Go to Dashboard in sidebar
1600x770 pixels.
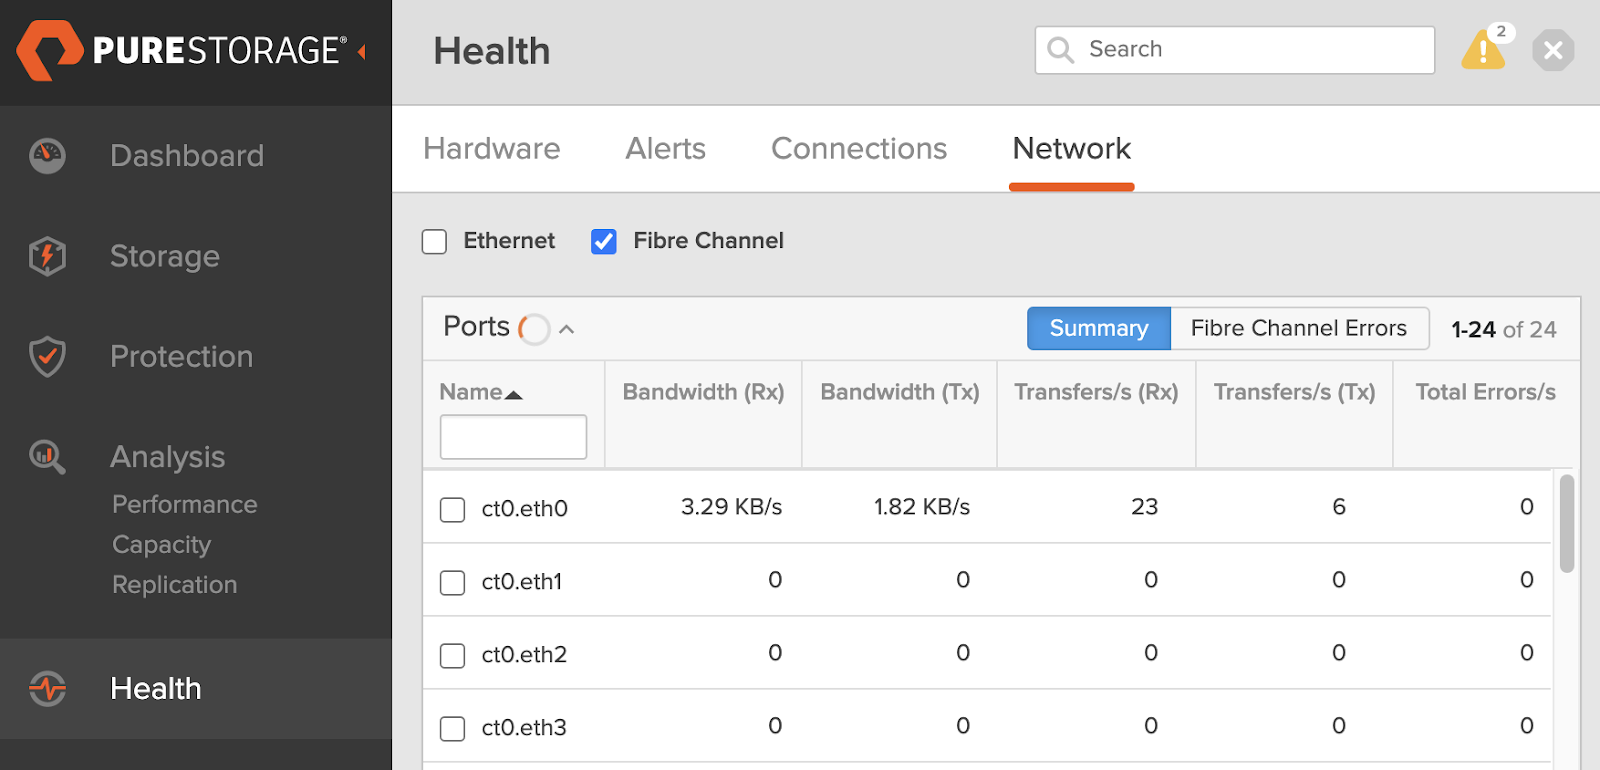[x=187, y=155]
